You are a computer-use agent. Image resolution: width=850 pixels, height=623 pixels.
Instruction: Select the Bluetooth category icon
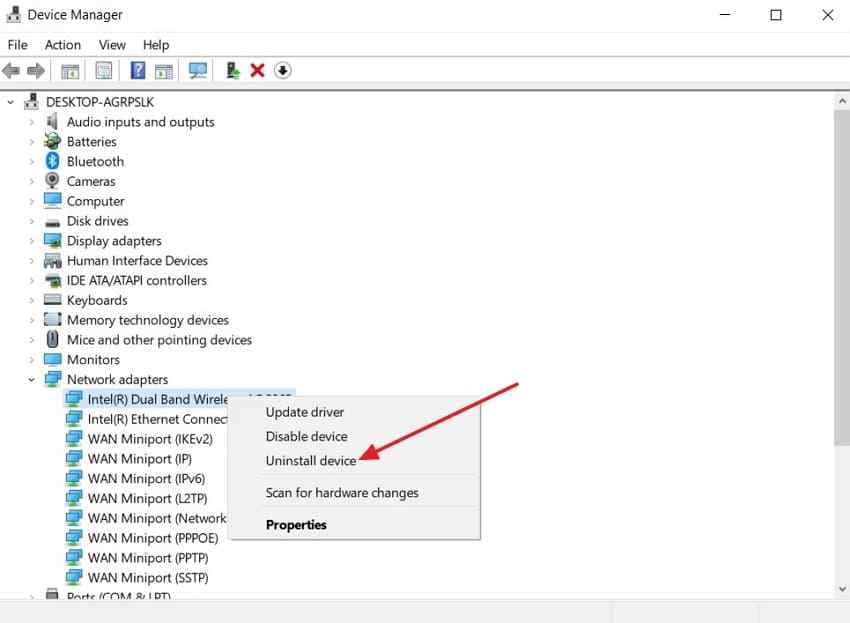(x=53, y=161)
